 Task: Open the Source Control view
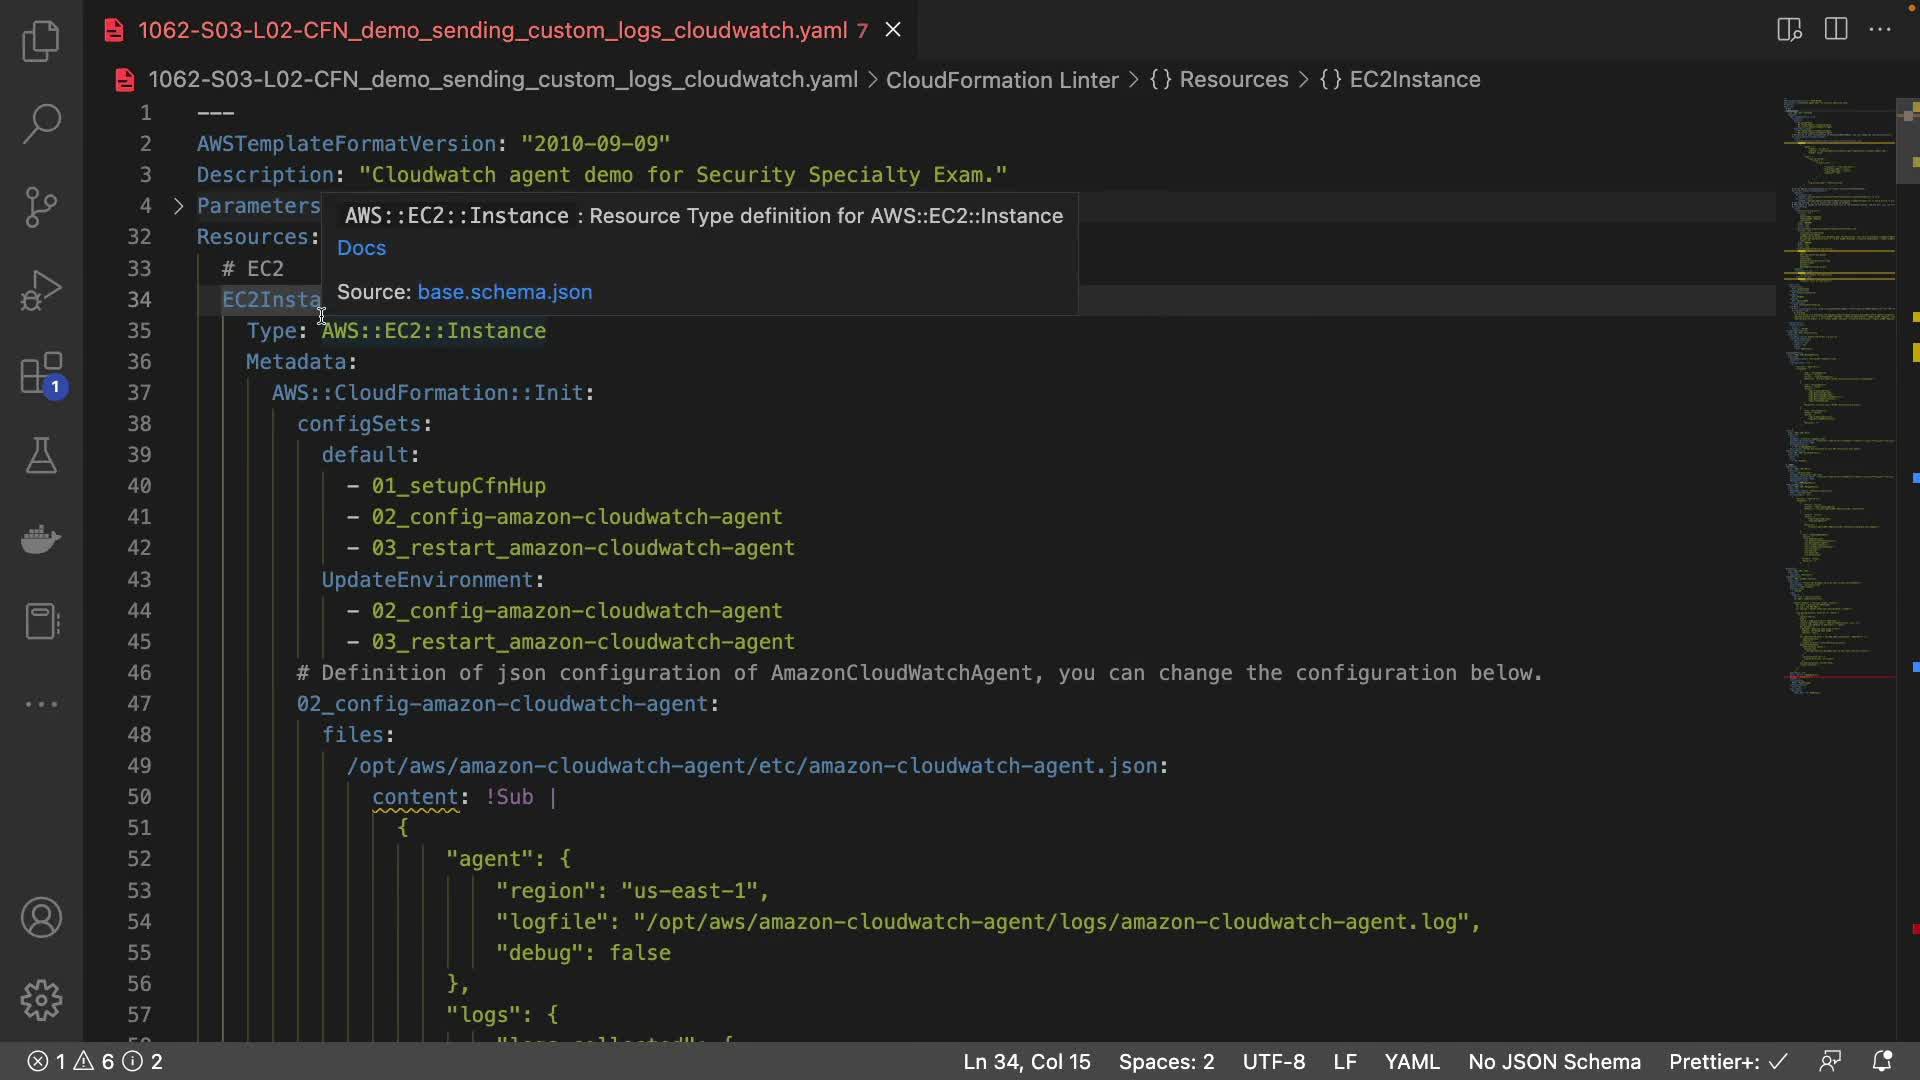point(41,207)
